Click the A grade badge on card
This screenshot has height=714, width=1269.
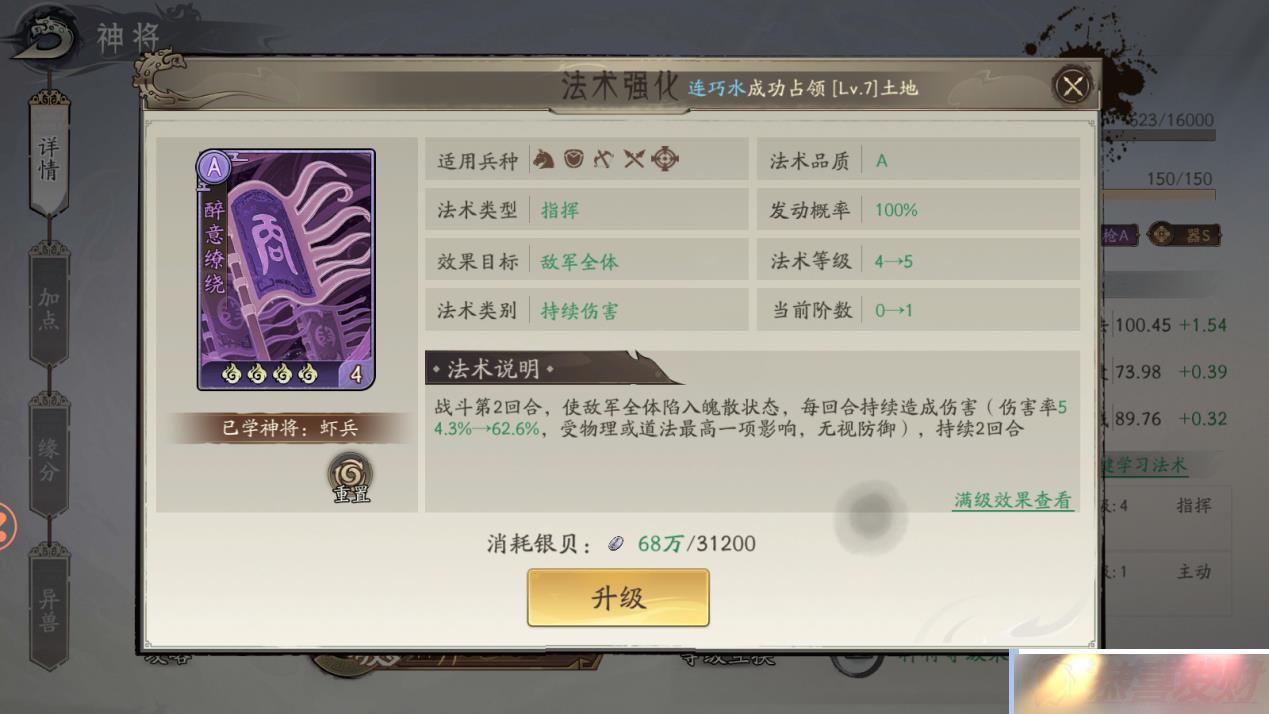[213, 167]
